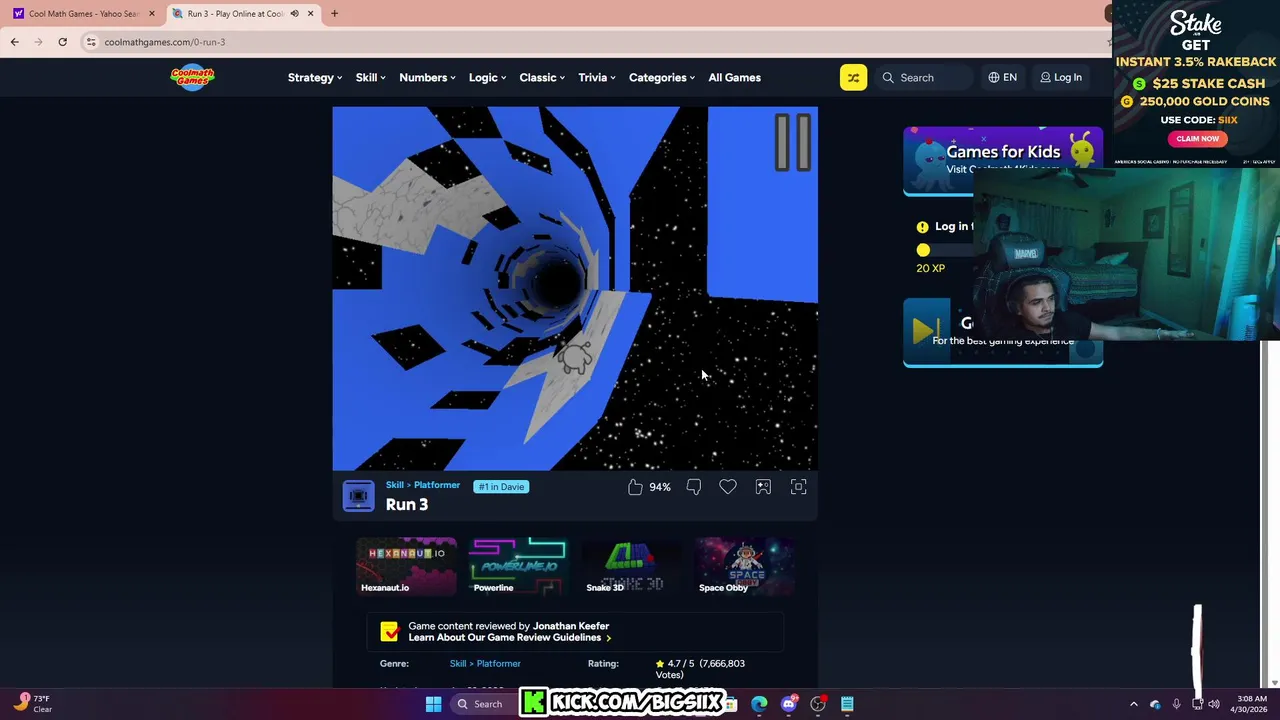
Task: Open the Categories dropdown
Action: tap(662, 77)
